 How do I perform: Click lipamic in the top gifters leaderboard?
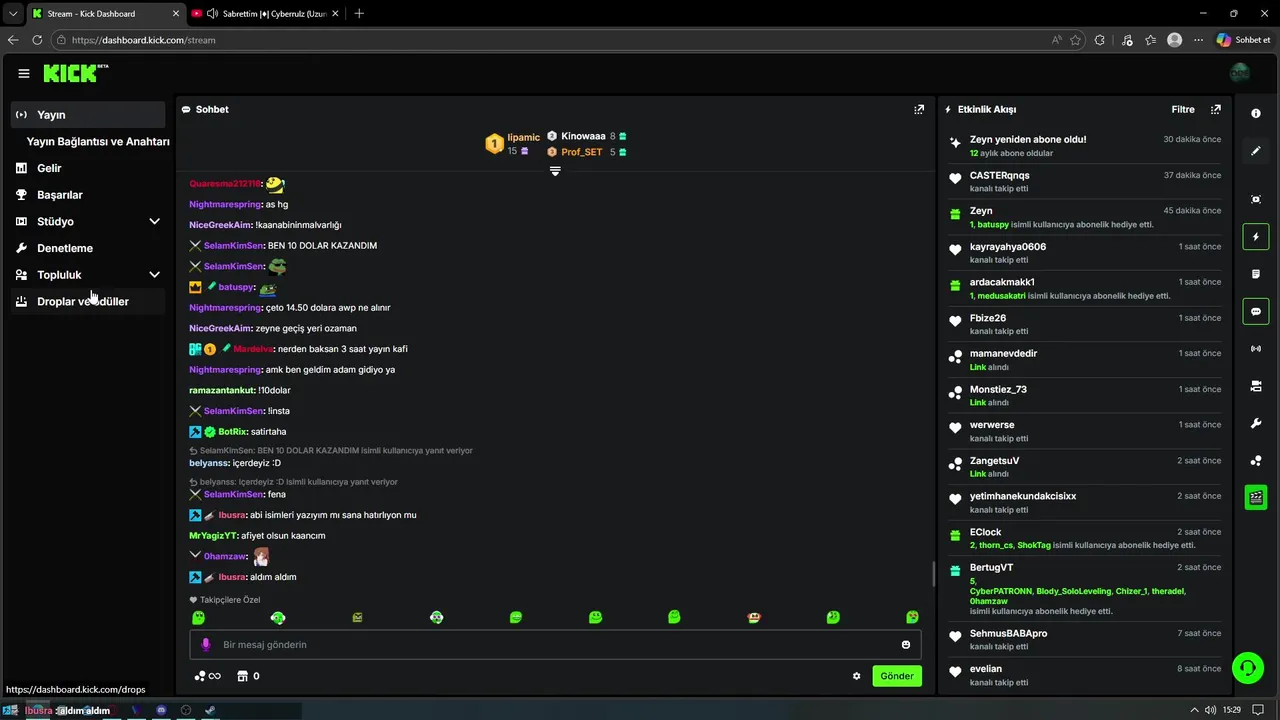523,137
